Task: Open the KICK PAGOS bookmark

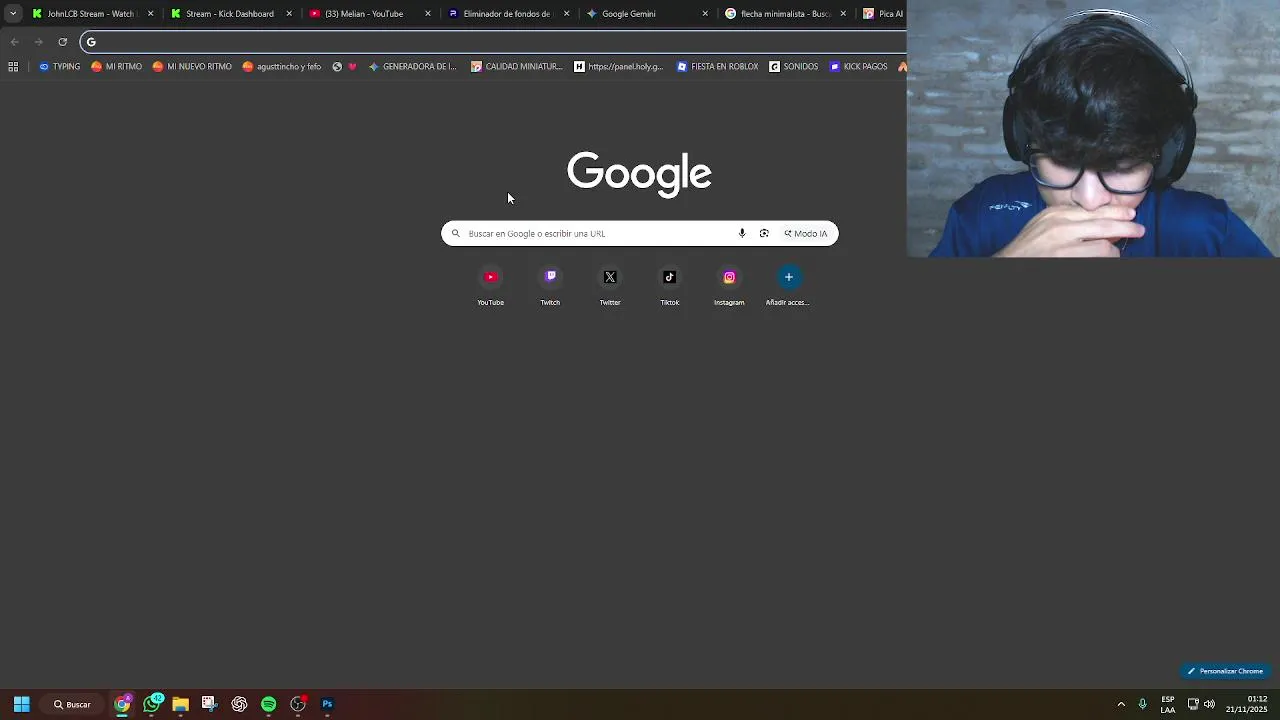Action: pos(858,67)
